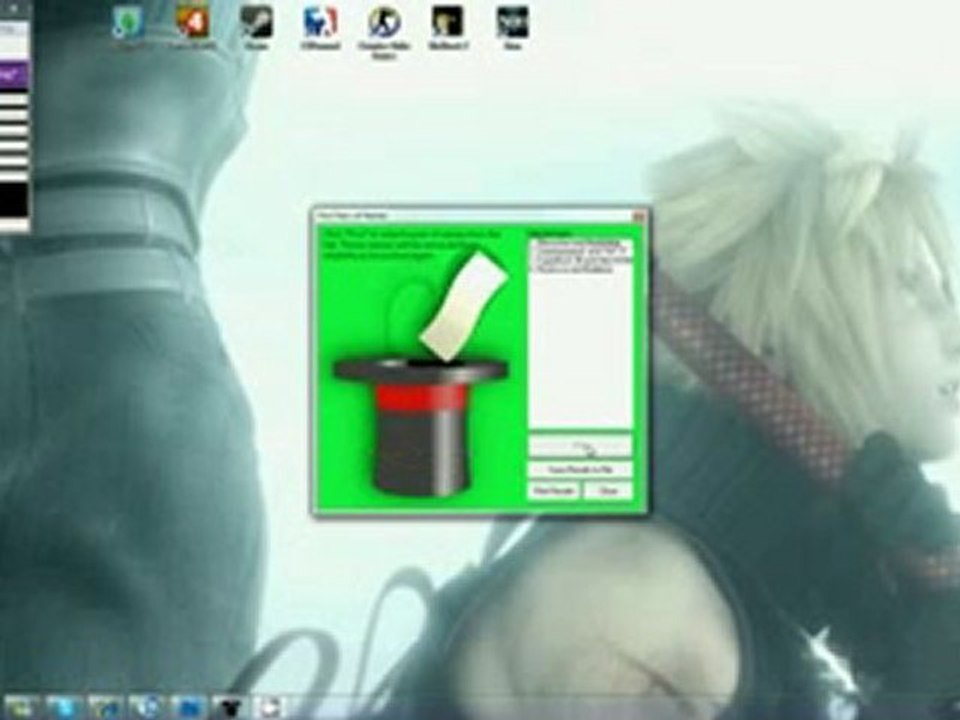Open the black hat app on taskbar
This screenshot has width=960, height=720.
(x=230, y=708)
